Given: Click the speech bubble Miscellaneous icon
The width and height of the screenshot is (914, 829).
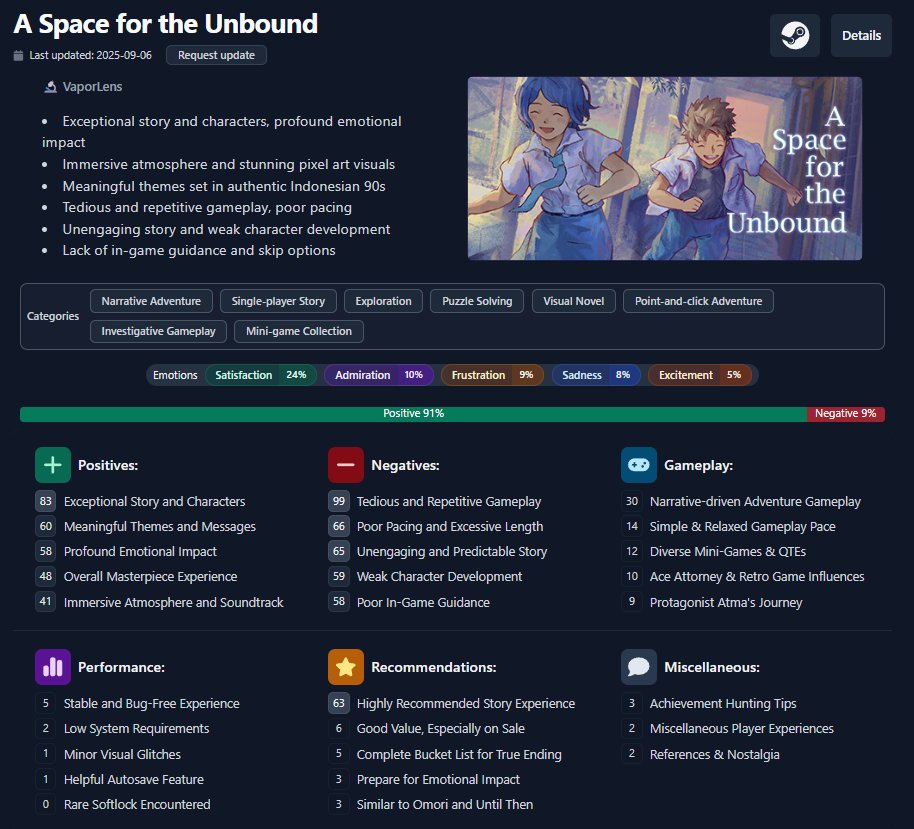Looking at the screenshot, I should pos(639,666).
